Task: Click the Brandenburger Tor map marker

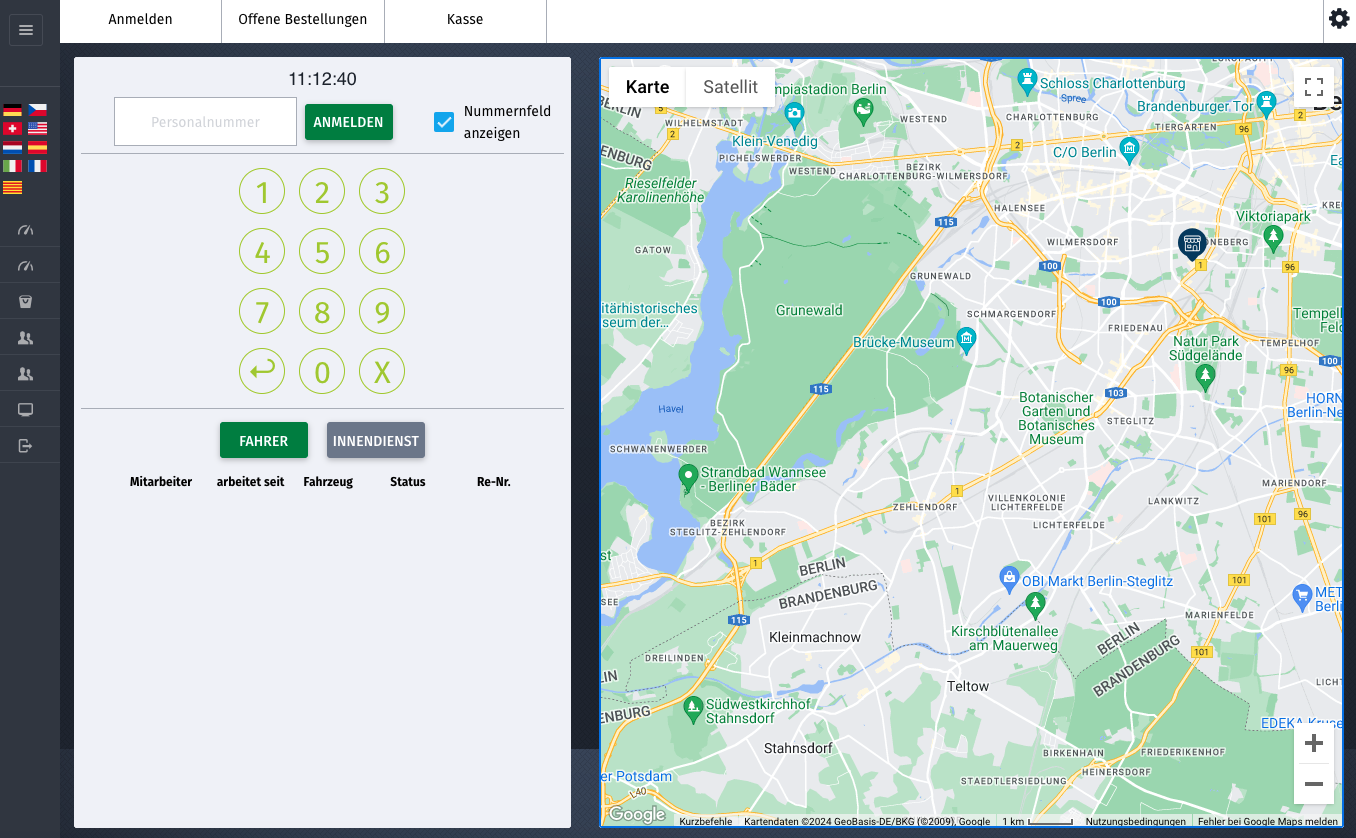Action: [1267, 102]
